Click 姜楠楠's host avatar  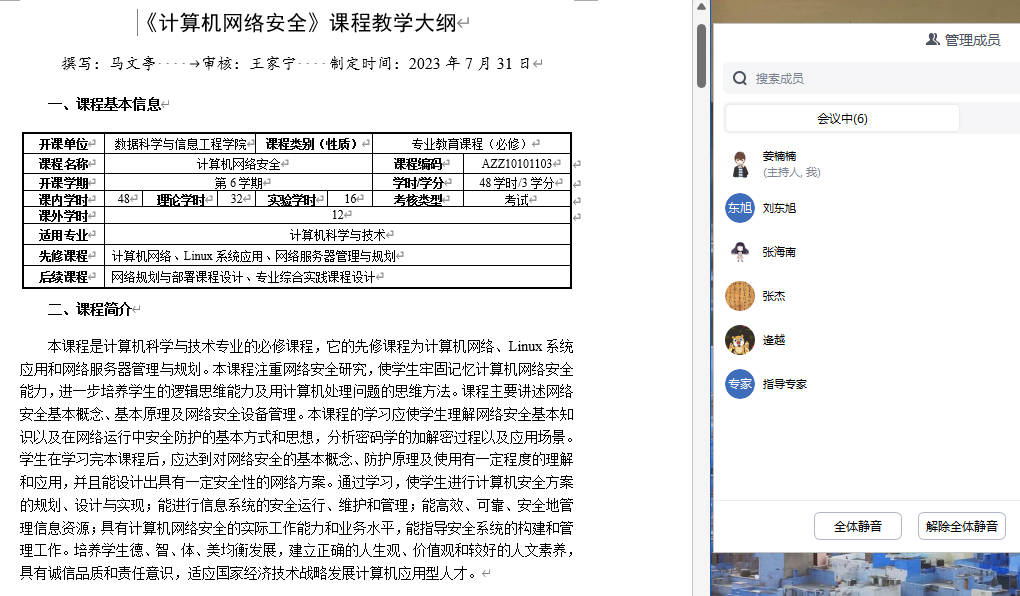pos(739,164)
